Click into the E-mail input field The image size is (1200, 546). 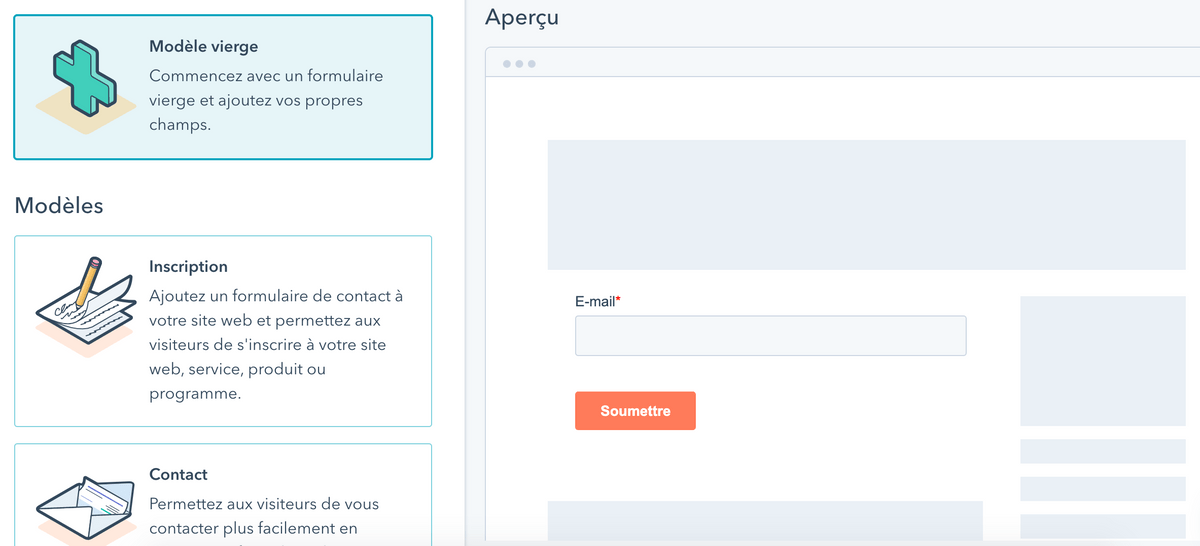771,336
